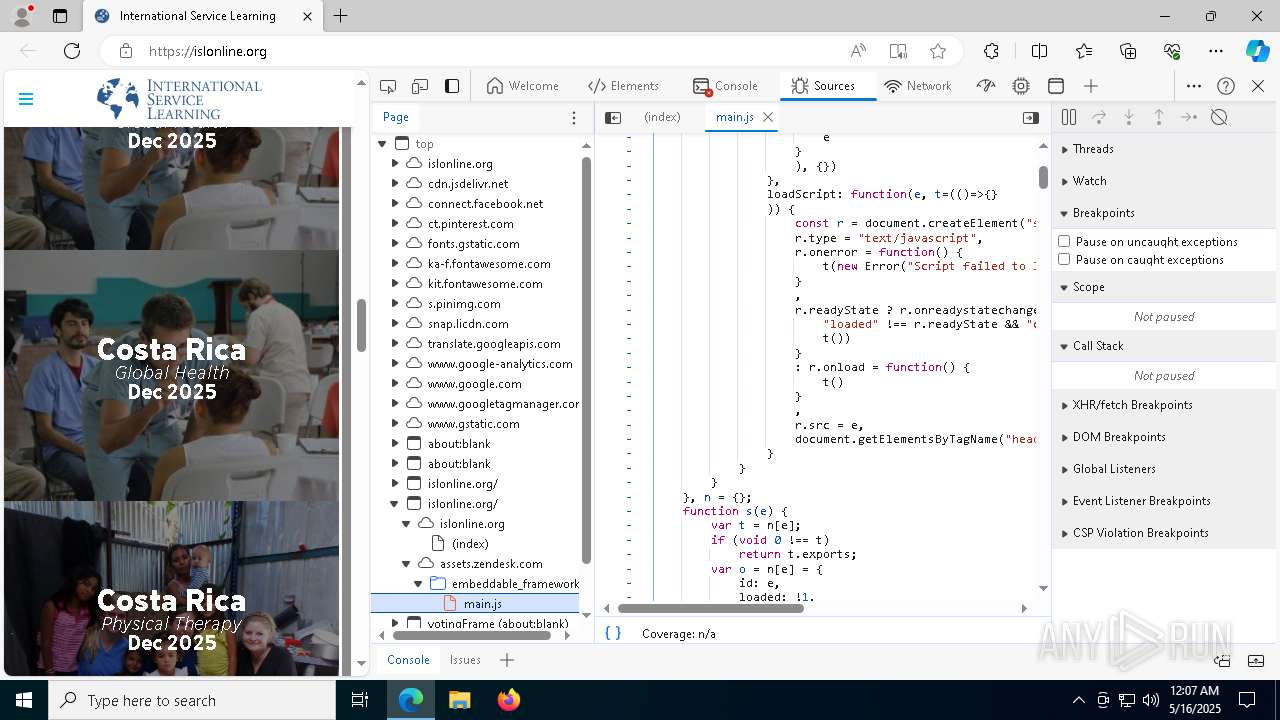This screenshot has height=720, width=1280.
Task: Select the (index) file tab
Action: click(x=662, y=117)
